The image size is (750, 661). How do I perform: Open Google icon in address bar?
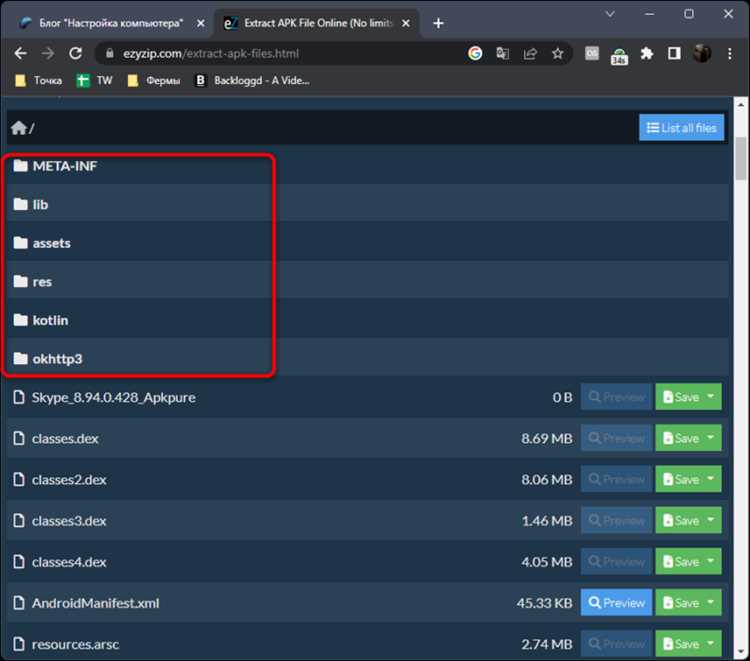[x=475, y=53]
